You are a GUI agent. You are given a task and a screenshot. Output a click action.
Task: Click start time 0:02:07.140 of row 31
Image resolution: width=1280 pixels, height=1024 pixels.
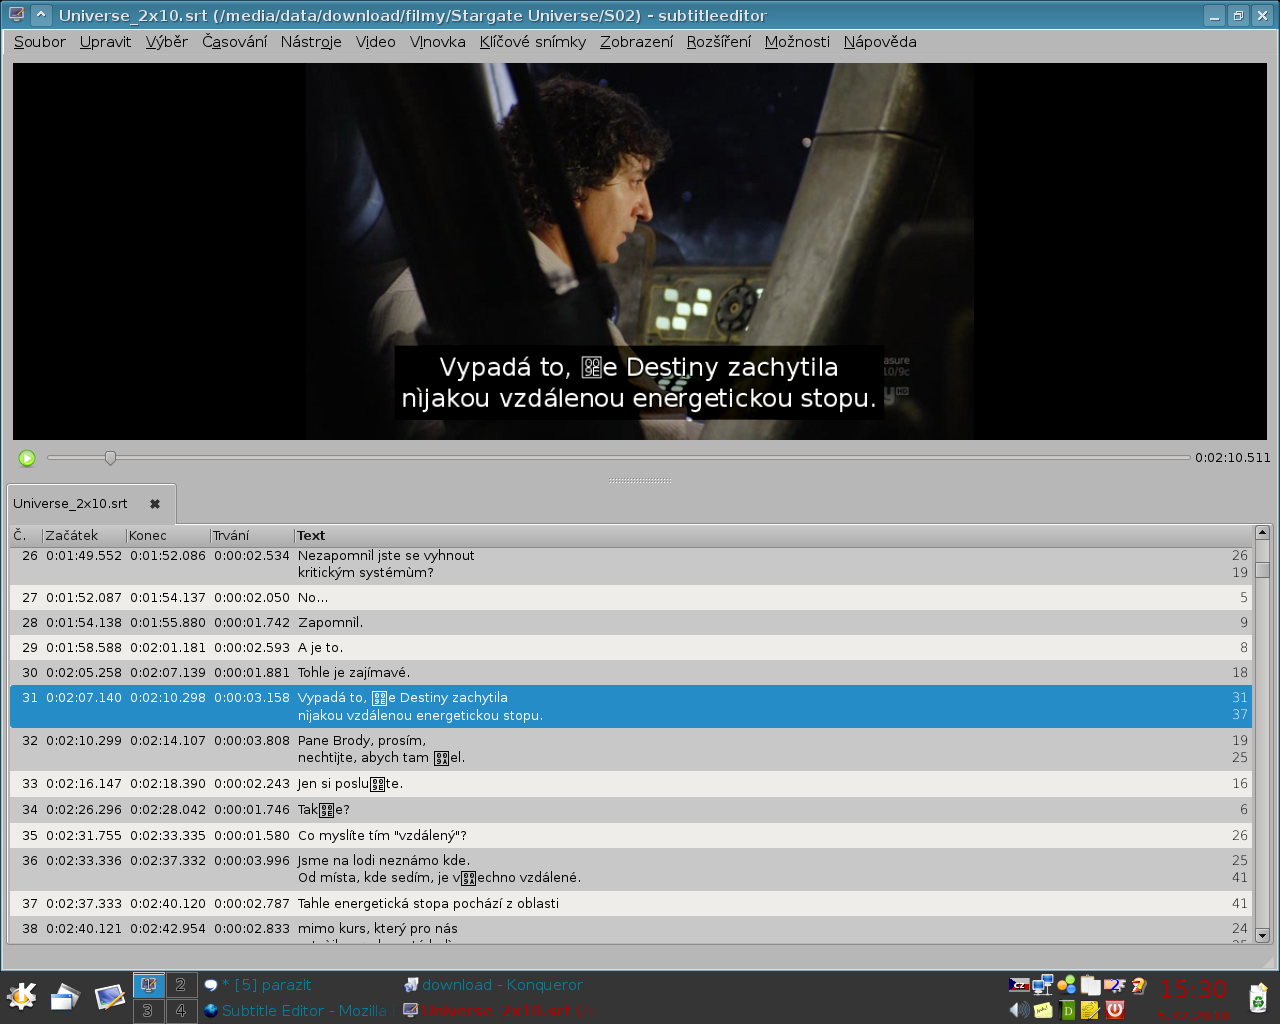[84, 698]
